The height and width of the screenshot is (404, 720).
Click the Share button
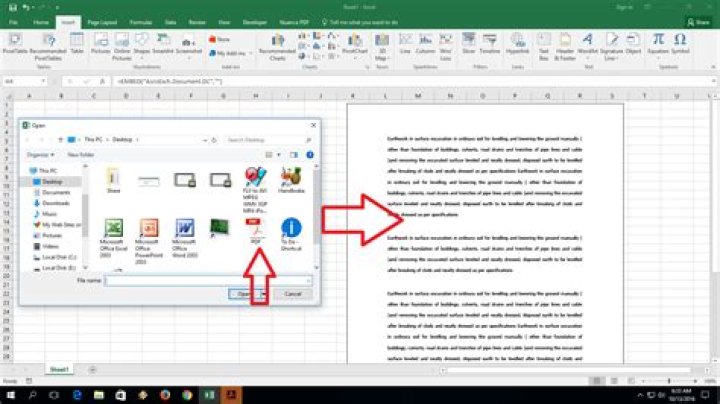698,22
